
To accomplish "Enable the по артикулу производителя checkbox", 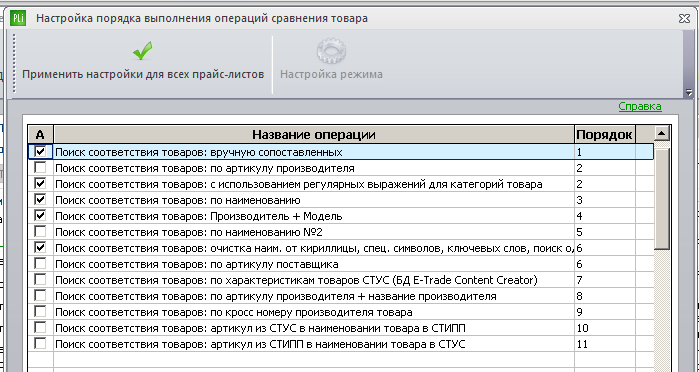I will [40, 168].
